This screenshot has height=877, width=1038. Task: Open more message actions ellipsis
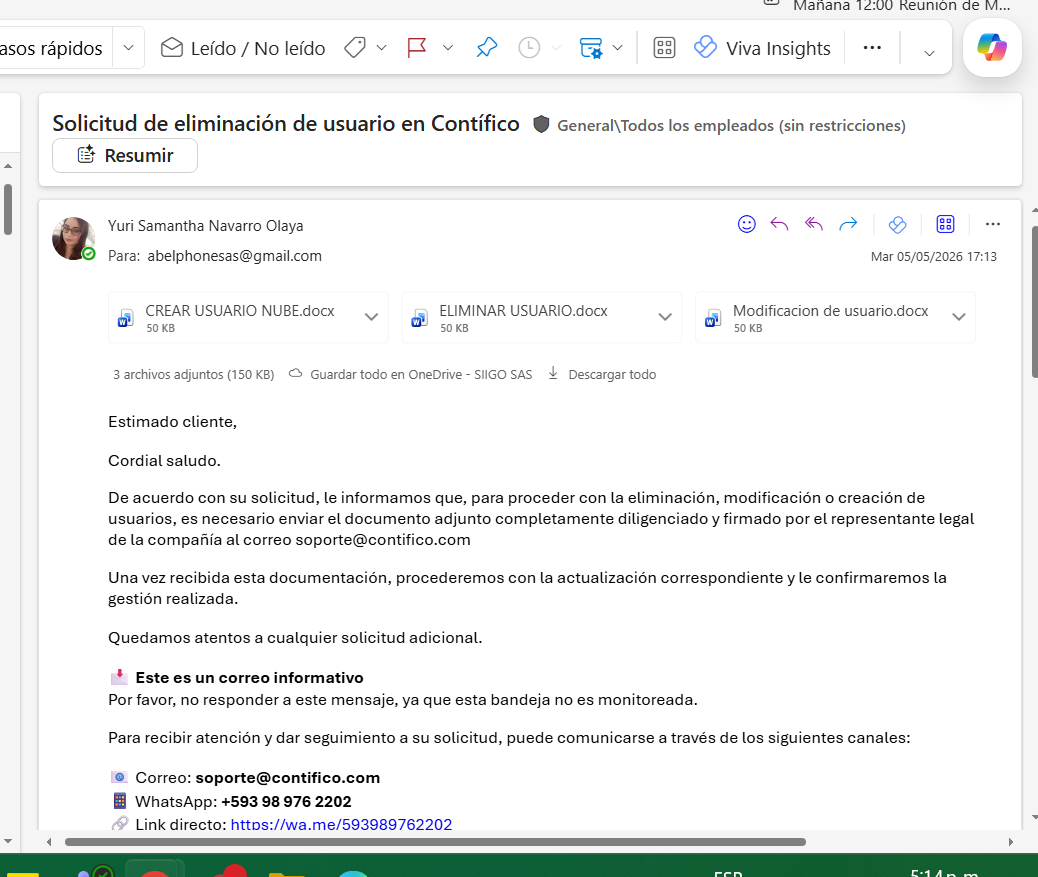click(x=992, y=224)
